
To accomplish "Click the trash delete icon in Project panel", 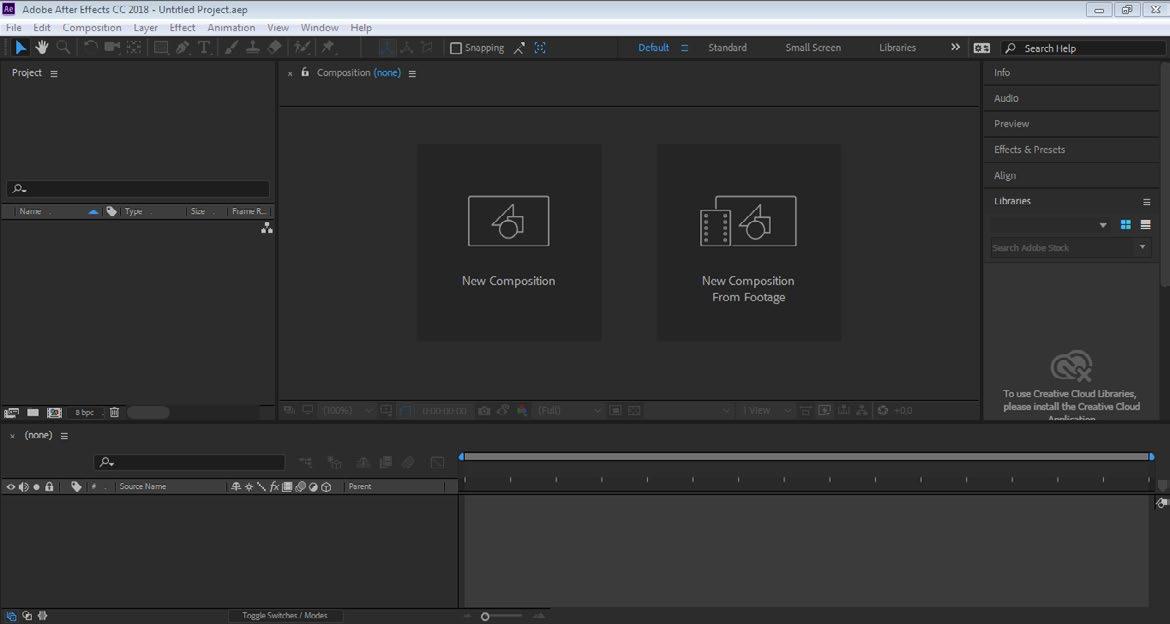I will pyautogui.click(x=114, y=412).
